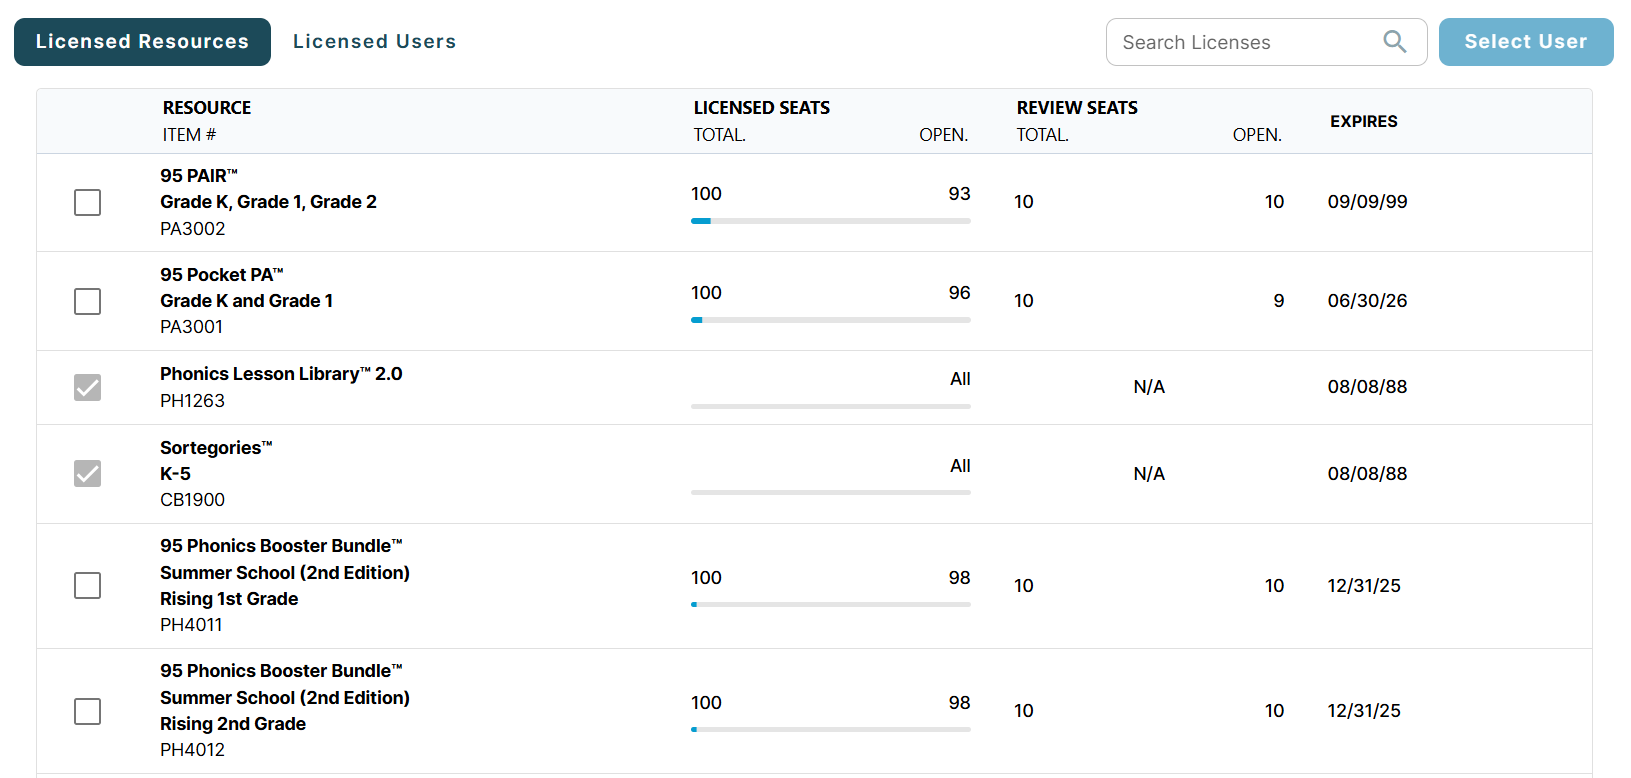Image resolution: width=1631 pixels, height=778 pixels.
Task: Select the 95 PAIR resource title
Action: point(199,176)
